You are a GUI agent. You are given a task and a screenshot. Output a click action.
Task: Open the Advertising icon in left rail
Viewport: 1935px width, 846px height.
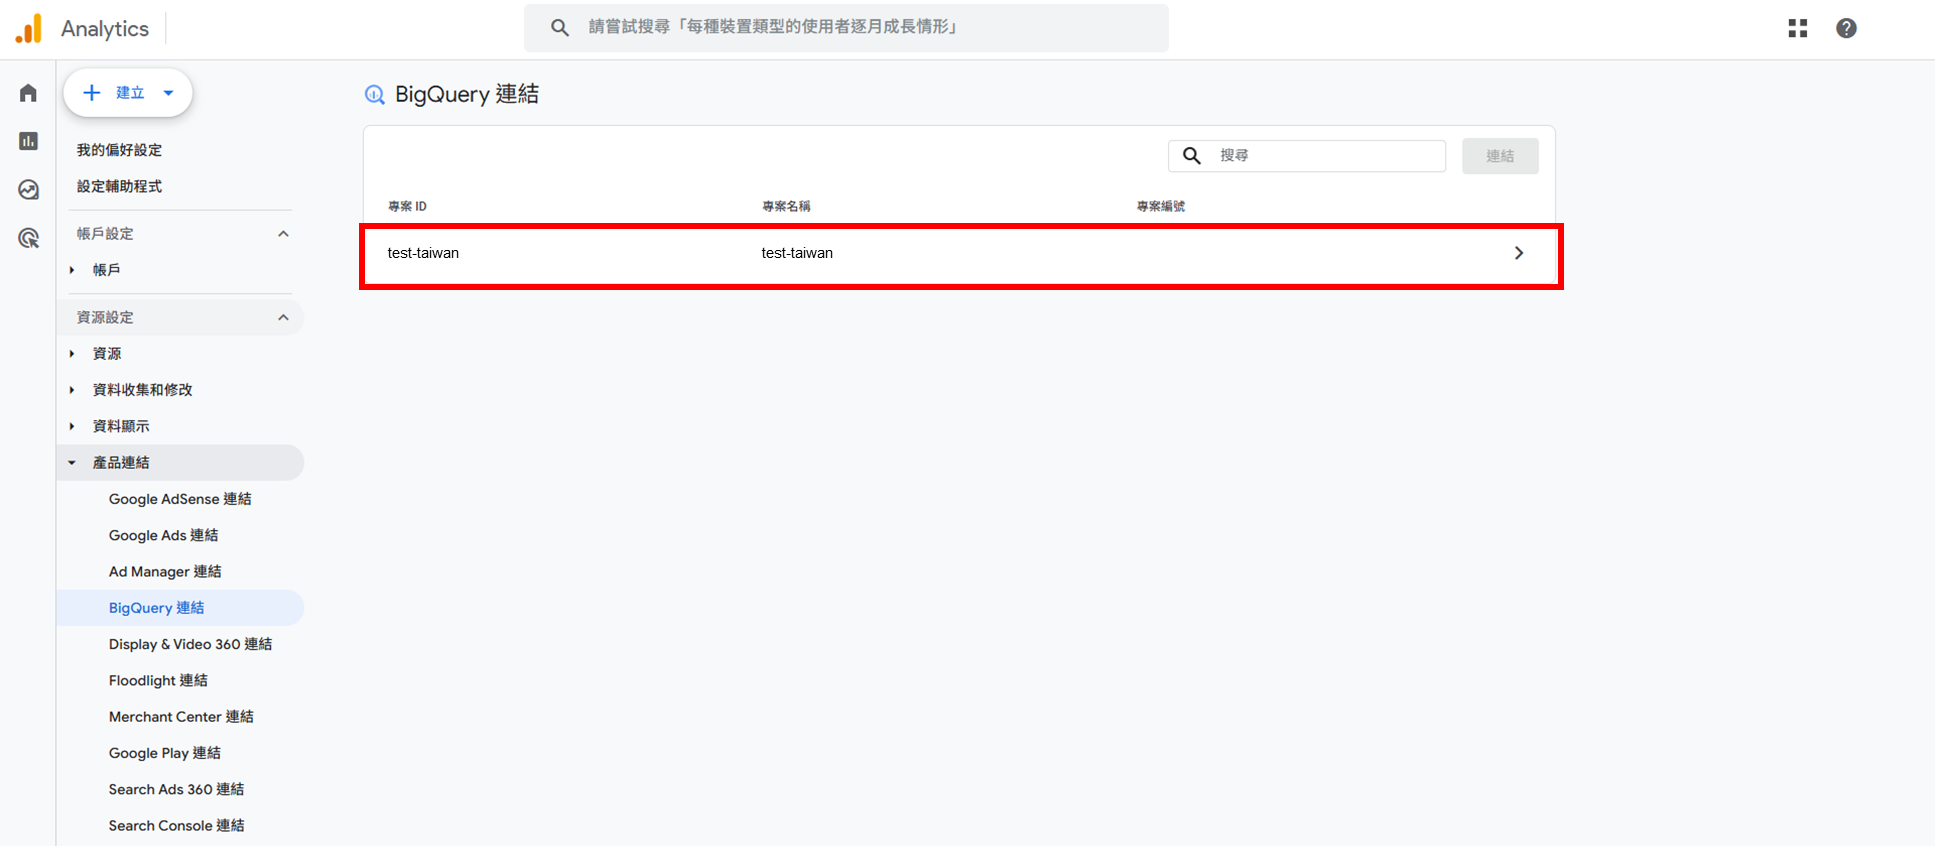(x=28, y=238)
